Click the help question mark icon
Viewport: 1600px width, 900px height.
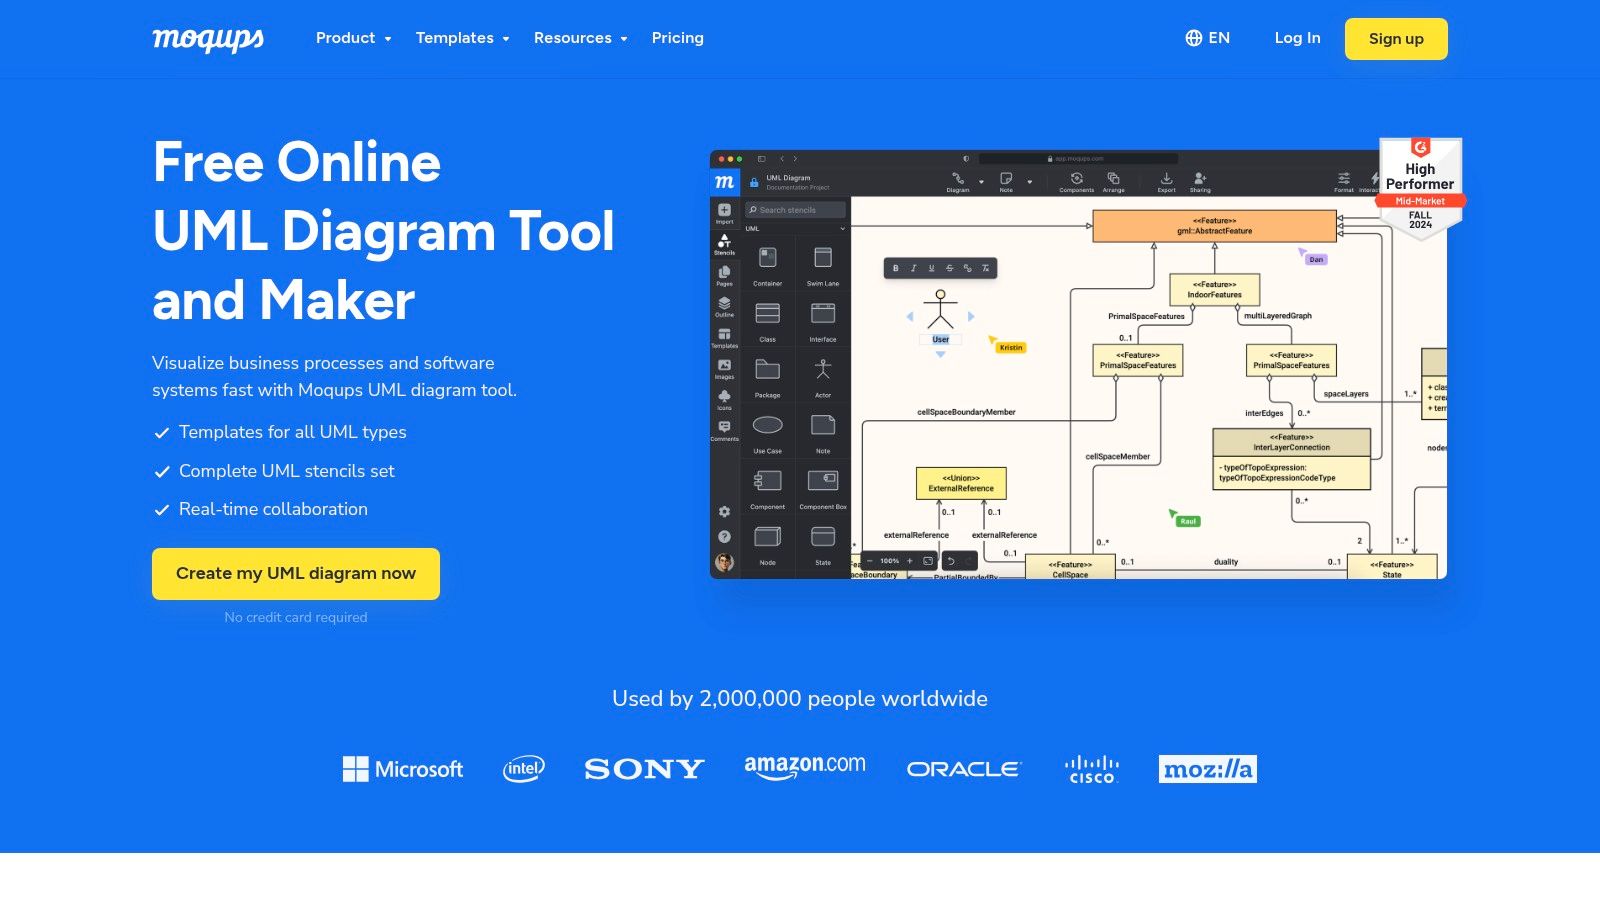[x=724, y=537]
